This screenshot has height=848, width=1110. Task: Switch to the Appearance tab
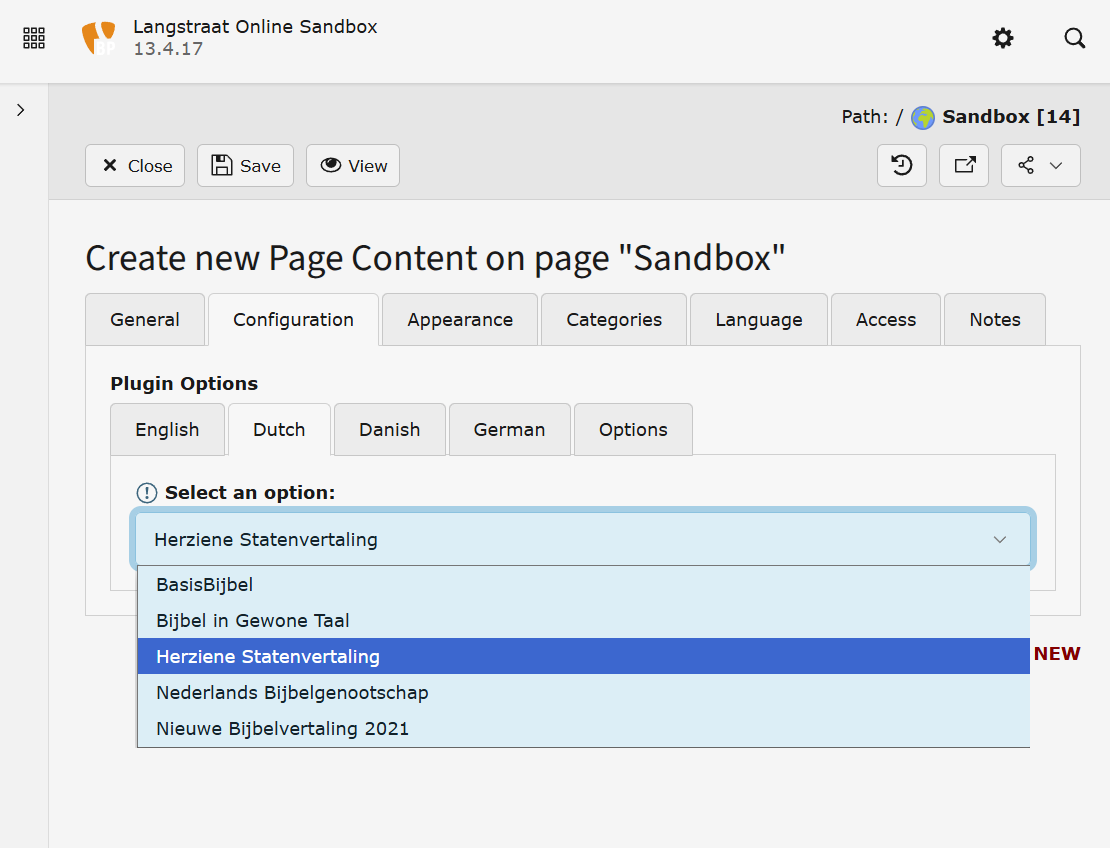point(460,320)
